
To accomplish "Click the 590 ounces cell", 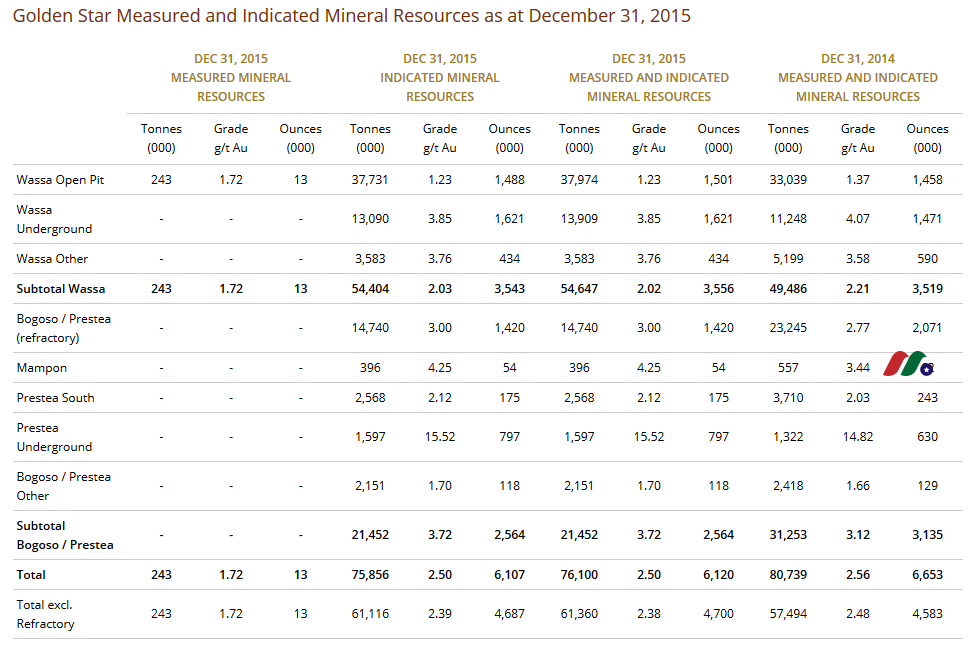I will tap(927, 259).
